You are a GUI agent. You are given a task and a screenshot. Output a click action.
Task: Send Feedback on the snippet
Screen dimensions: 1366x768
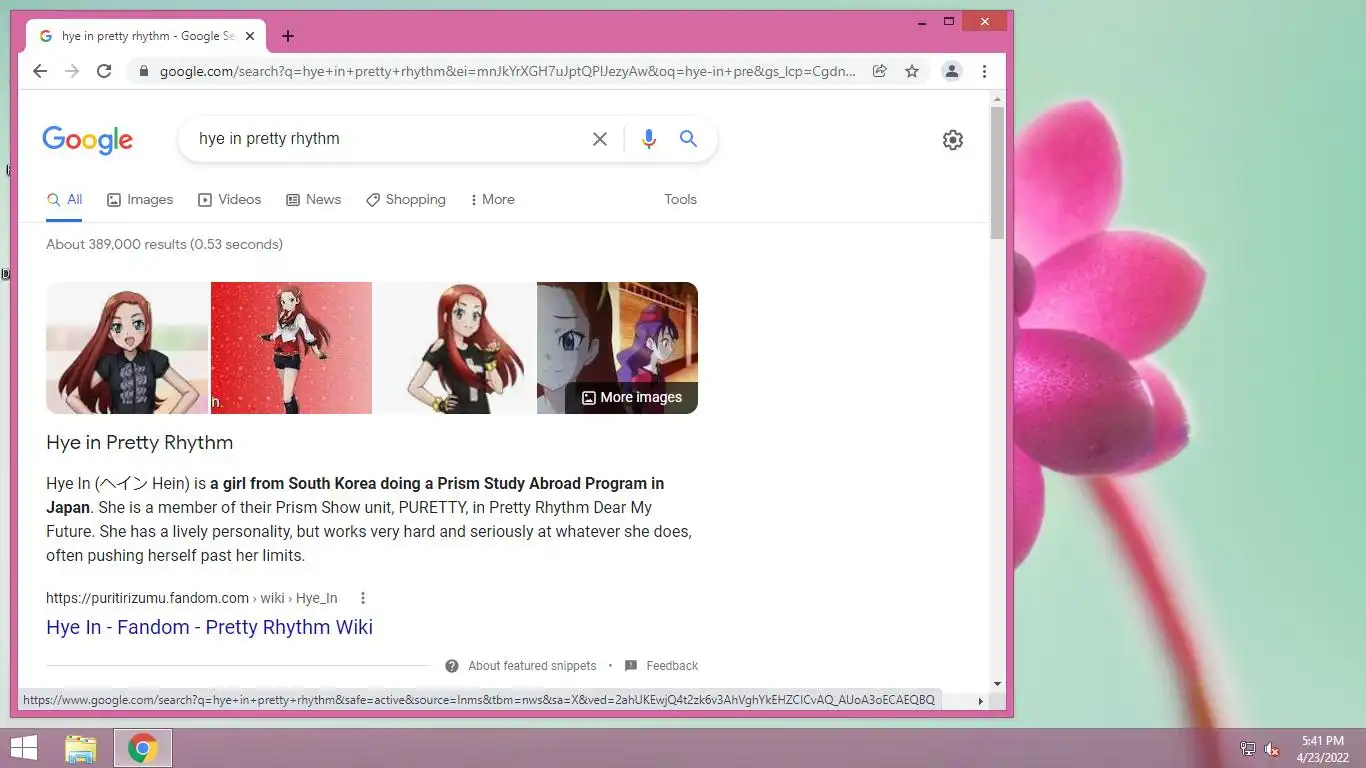tap(661, 666)
